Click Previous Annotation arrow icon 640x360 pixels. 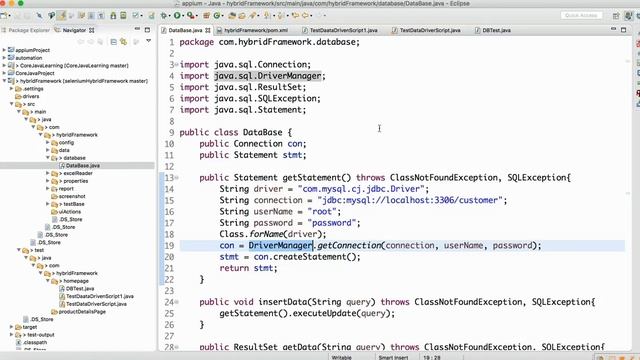pyautogui.click(x=281, y=16)
